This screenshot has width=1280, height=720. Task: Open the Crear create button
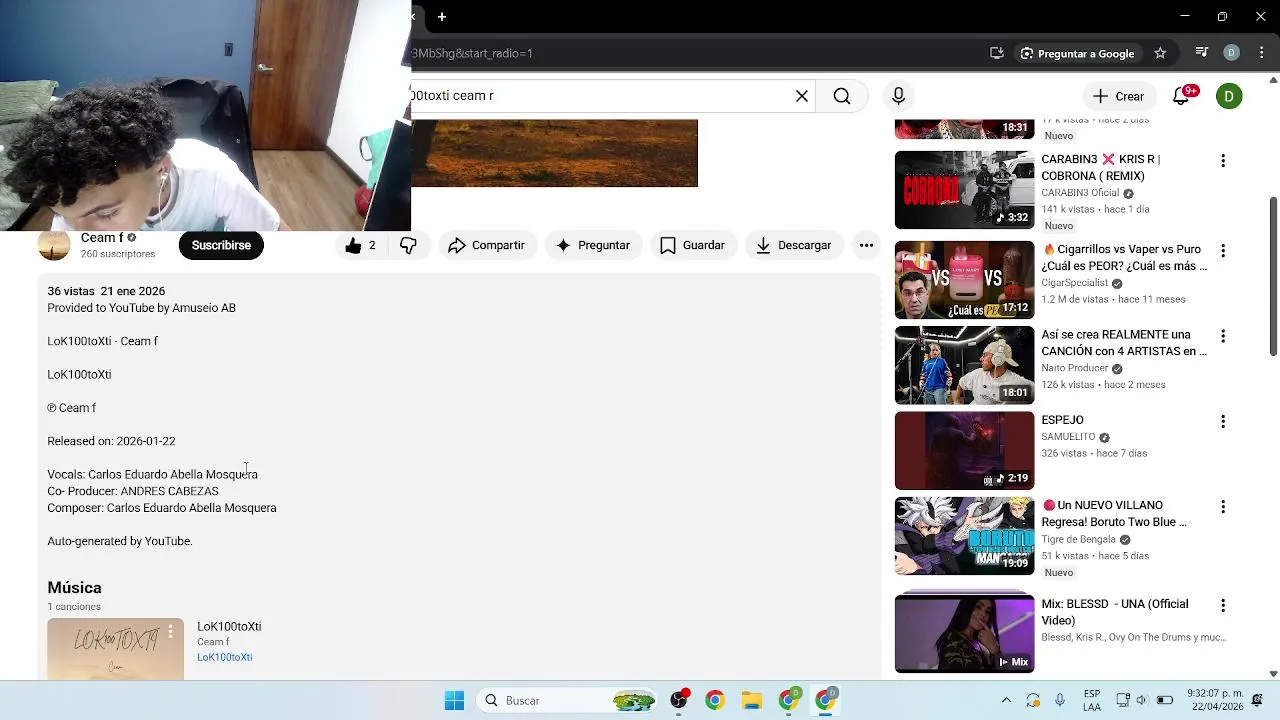tap(1118, 96)
